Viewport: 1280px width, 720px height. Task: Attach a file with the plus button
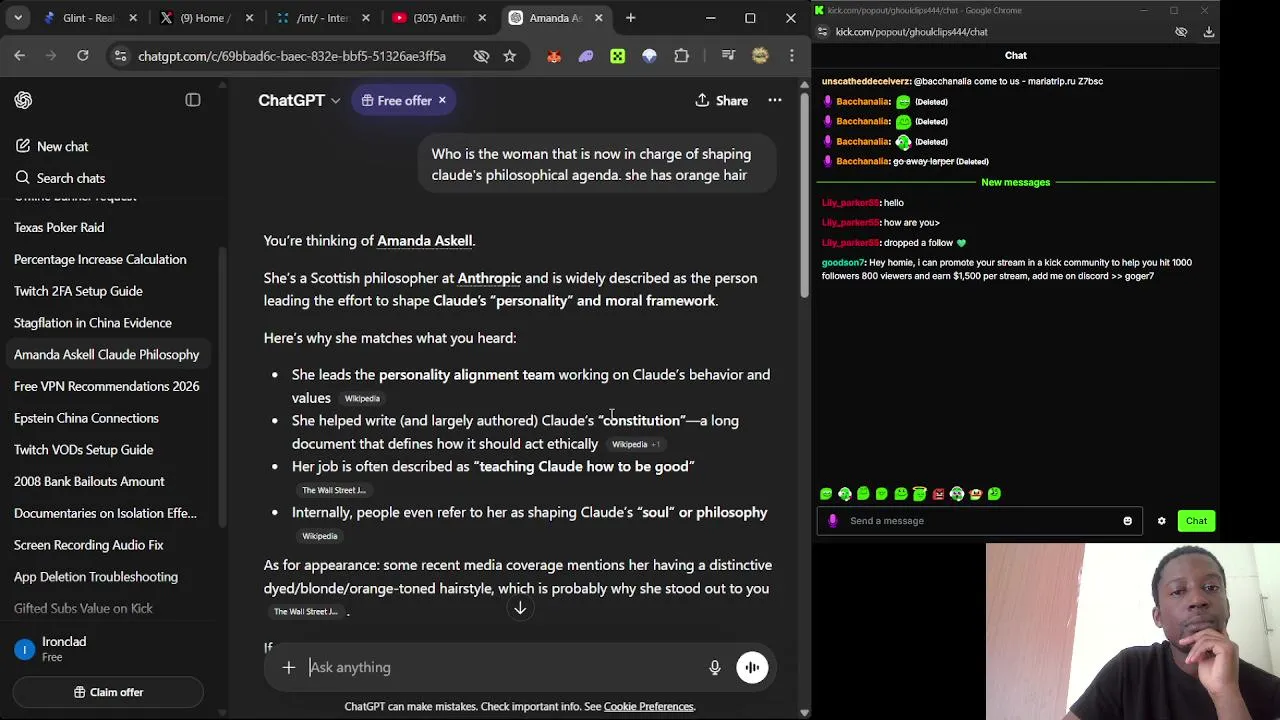pos(288,667)
